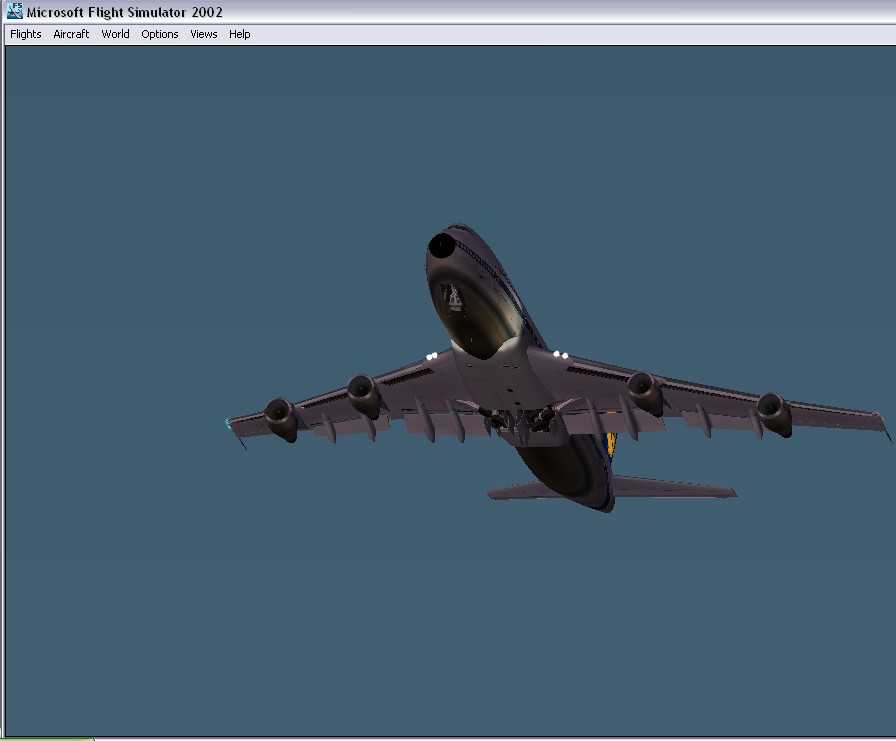Image resolution: width=896 pixels, height=741 pixels.
Task: Open the Views menu
Action: (x=203, y=34)
